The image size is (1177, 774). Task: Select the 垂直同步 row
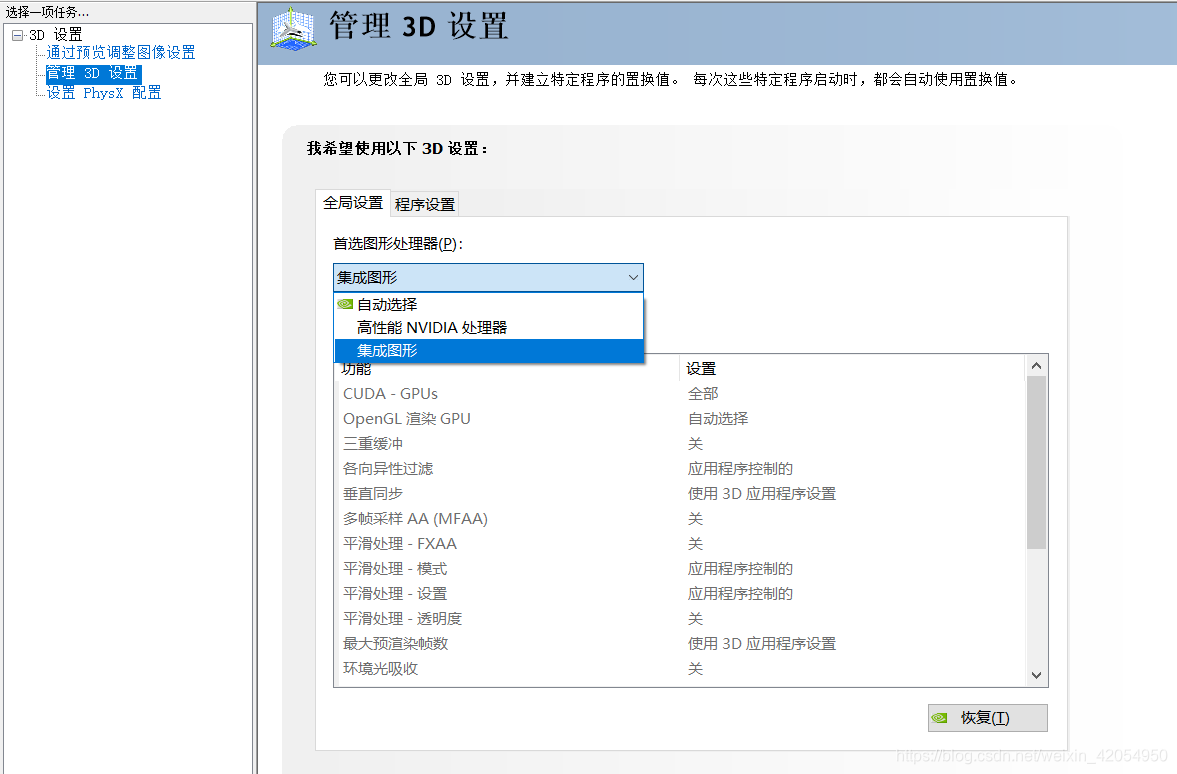coord(680,494)
